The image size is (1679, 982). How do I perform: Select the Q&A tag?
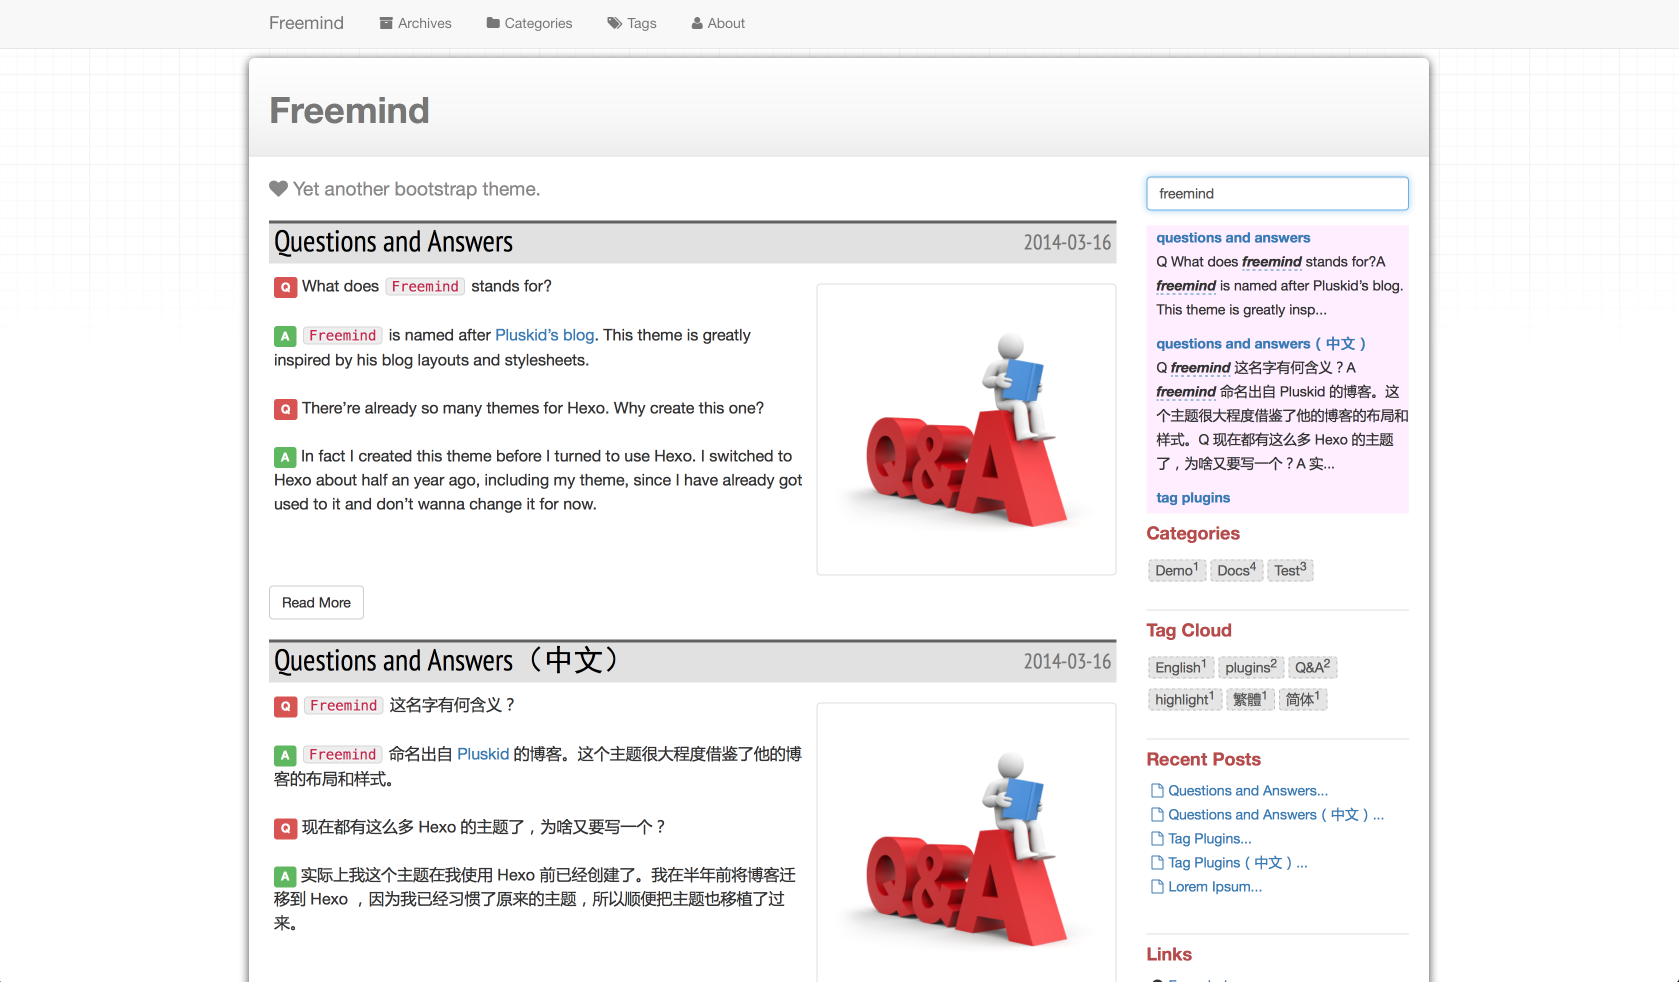pos(1312,667)
